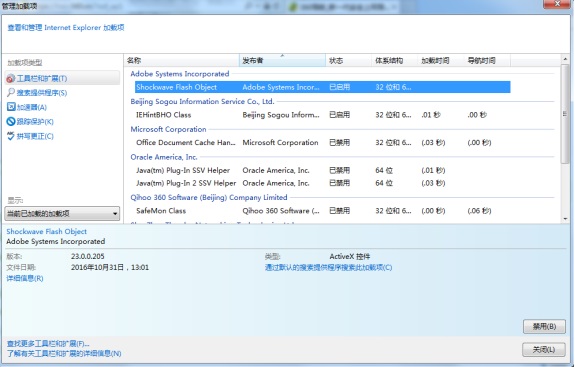This screenshot has height=367, width=575.
Task: Click Microsoft Corporation publisher cell
Action: point(280,143)
